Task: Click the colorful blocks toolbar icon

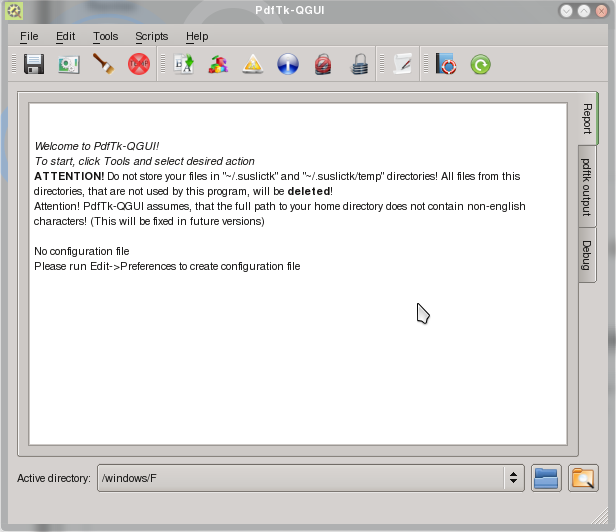Action: 218,64
